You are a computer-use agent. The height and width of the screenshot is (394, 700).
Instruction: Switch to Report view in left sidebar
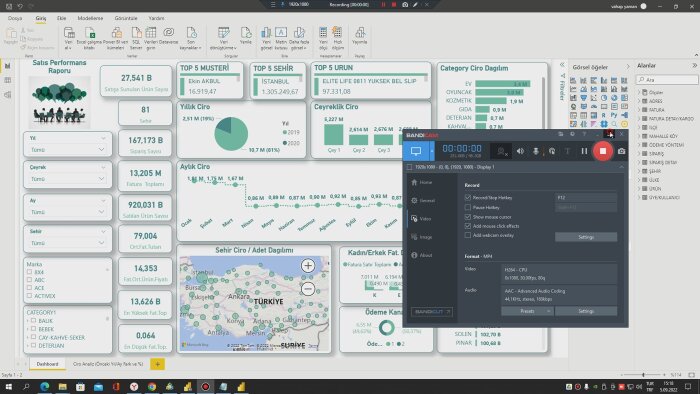(x=8, y=66)
